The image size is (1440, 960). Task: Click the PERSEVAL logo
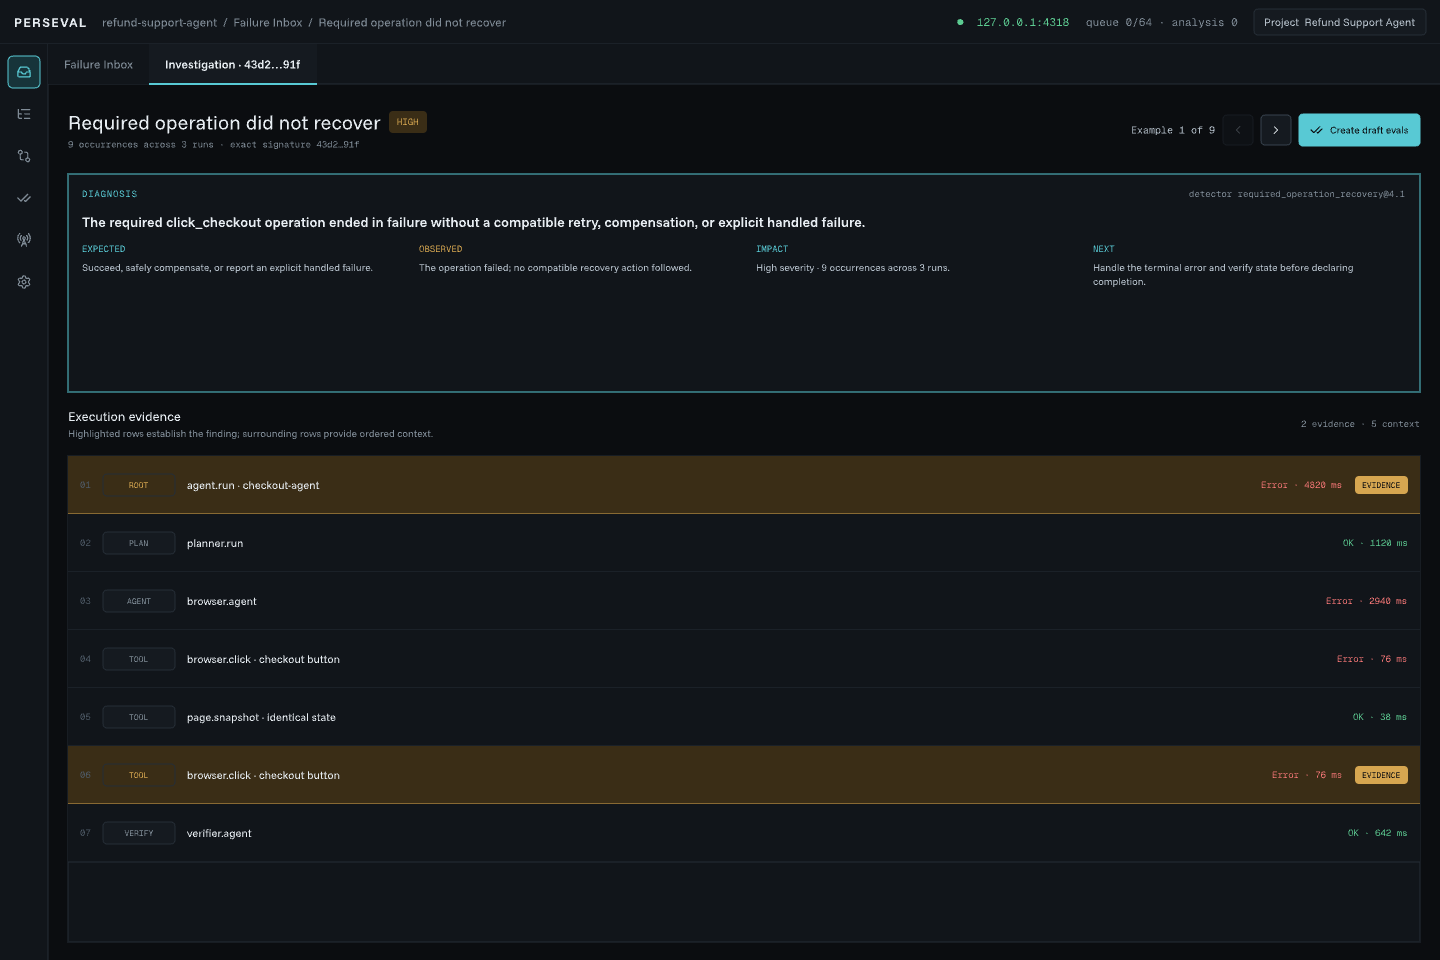coord(50,22)
